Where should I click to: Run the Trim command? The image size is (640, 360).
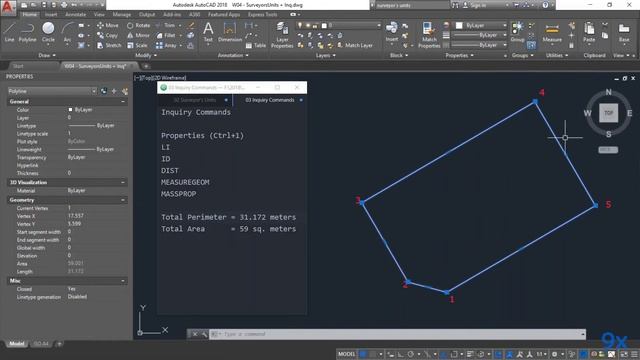166,25
